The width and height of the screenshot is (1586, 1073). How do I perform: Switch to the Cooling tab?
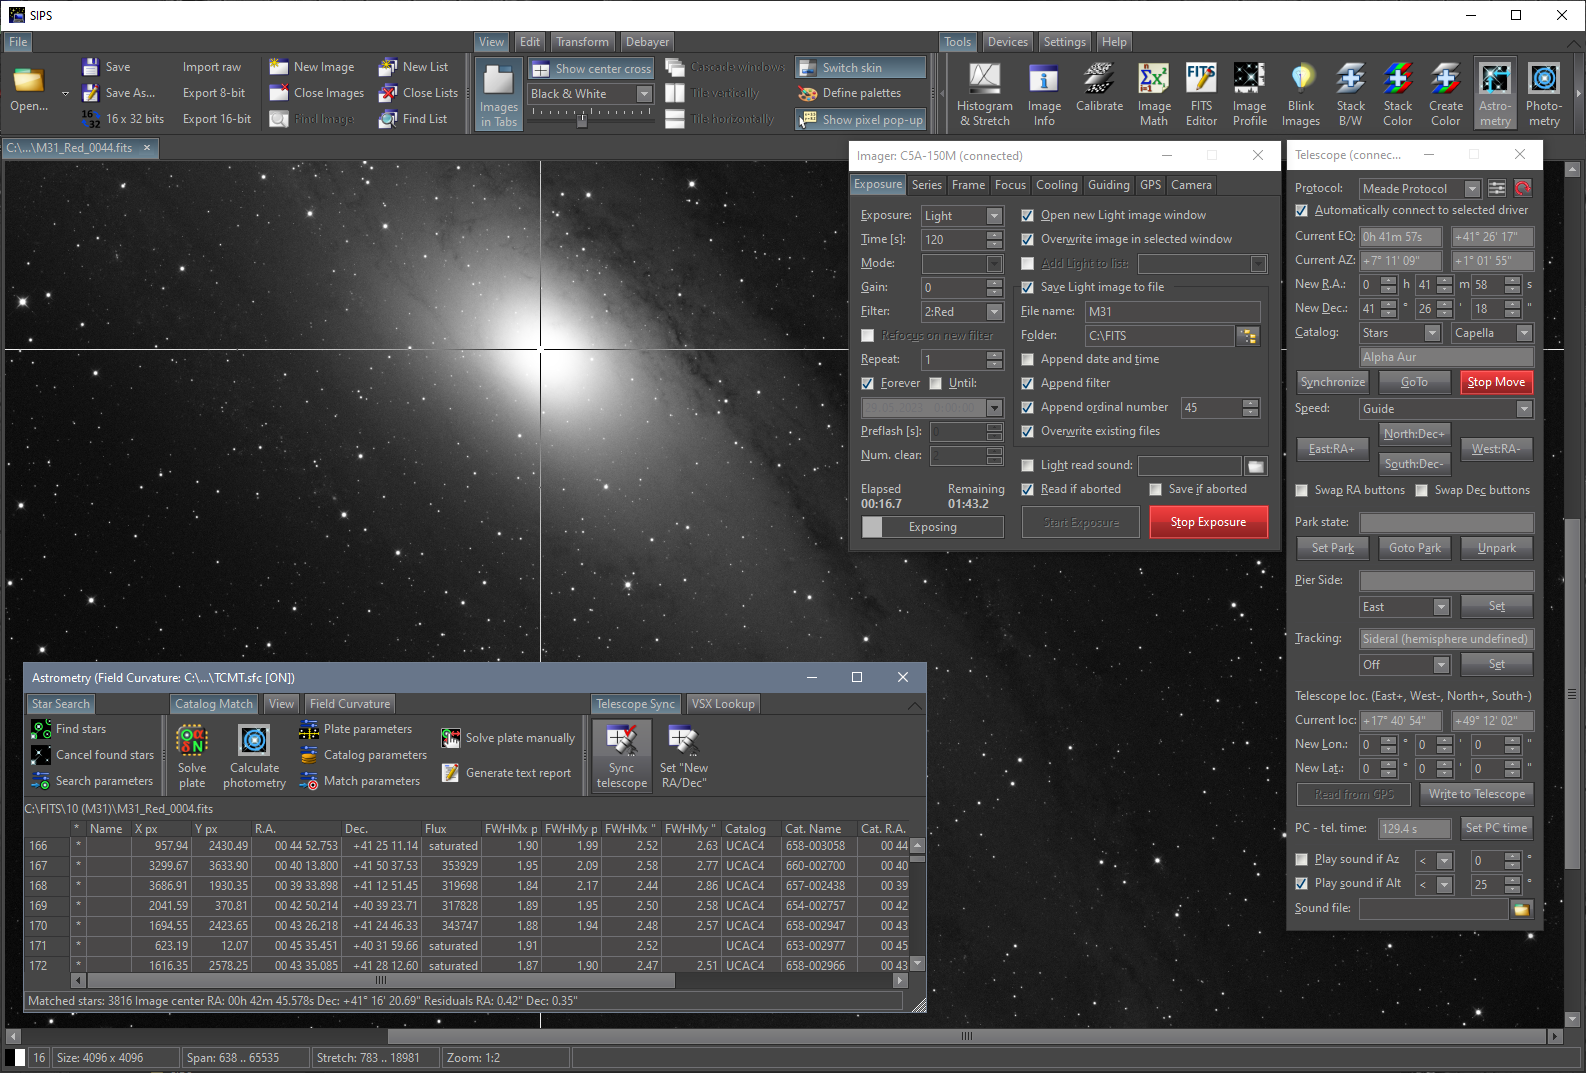1056,185
